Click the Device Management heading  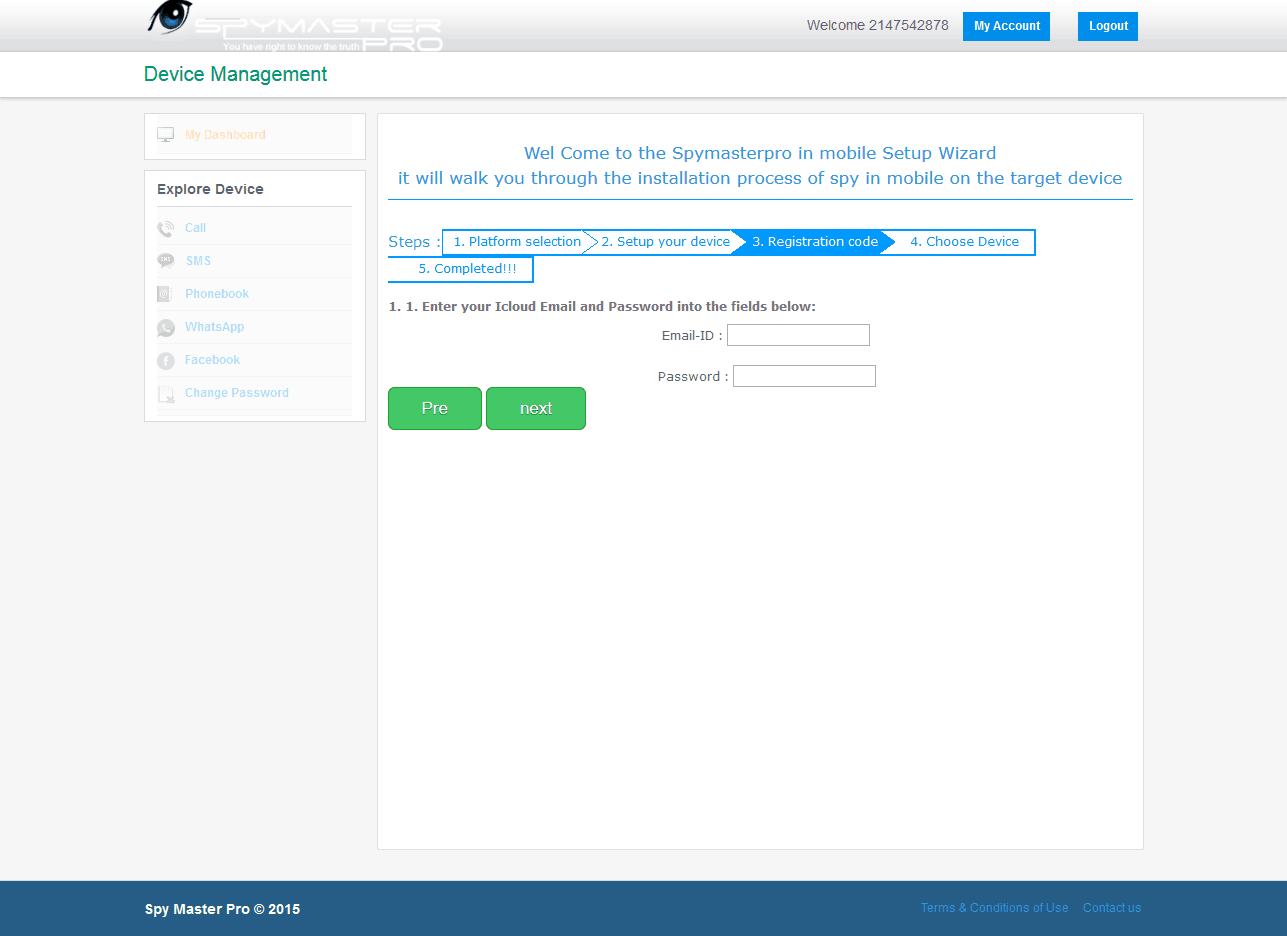235,74
